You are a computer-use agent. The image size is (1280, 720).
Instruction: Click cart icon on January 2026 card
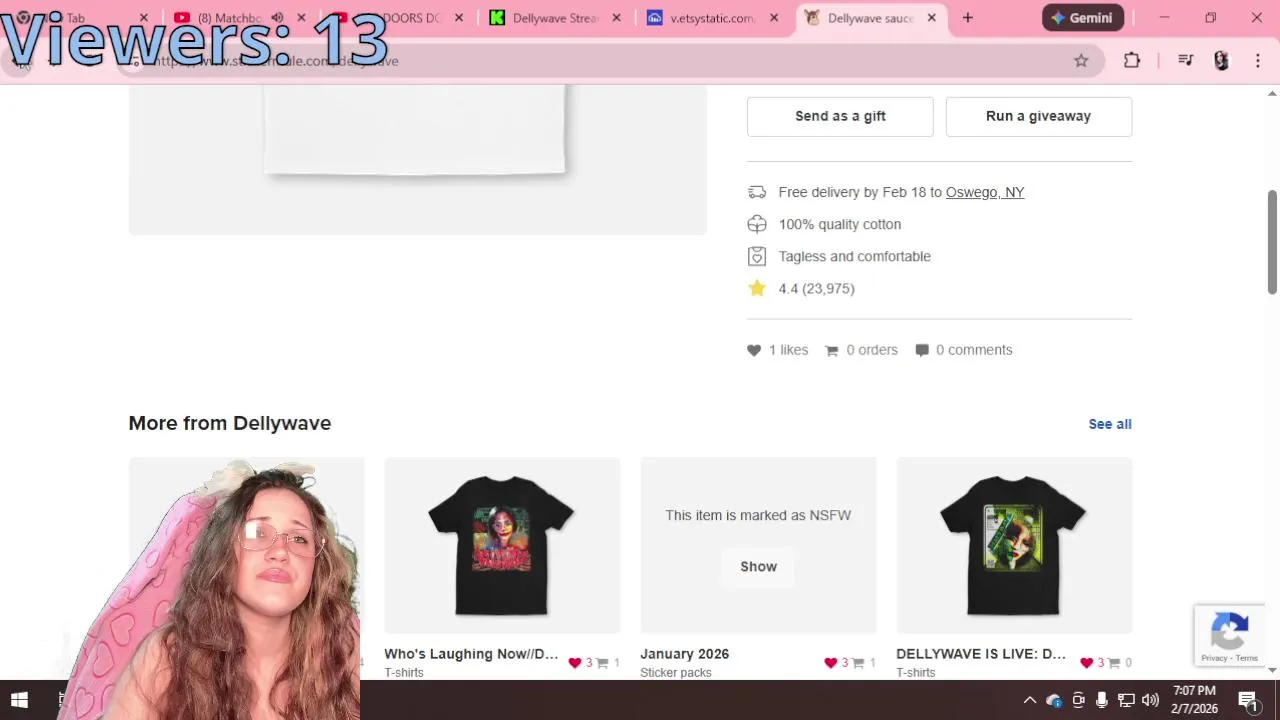click(x=858, y=663)
